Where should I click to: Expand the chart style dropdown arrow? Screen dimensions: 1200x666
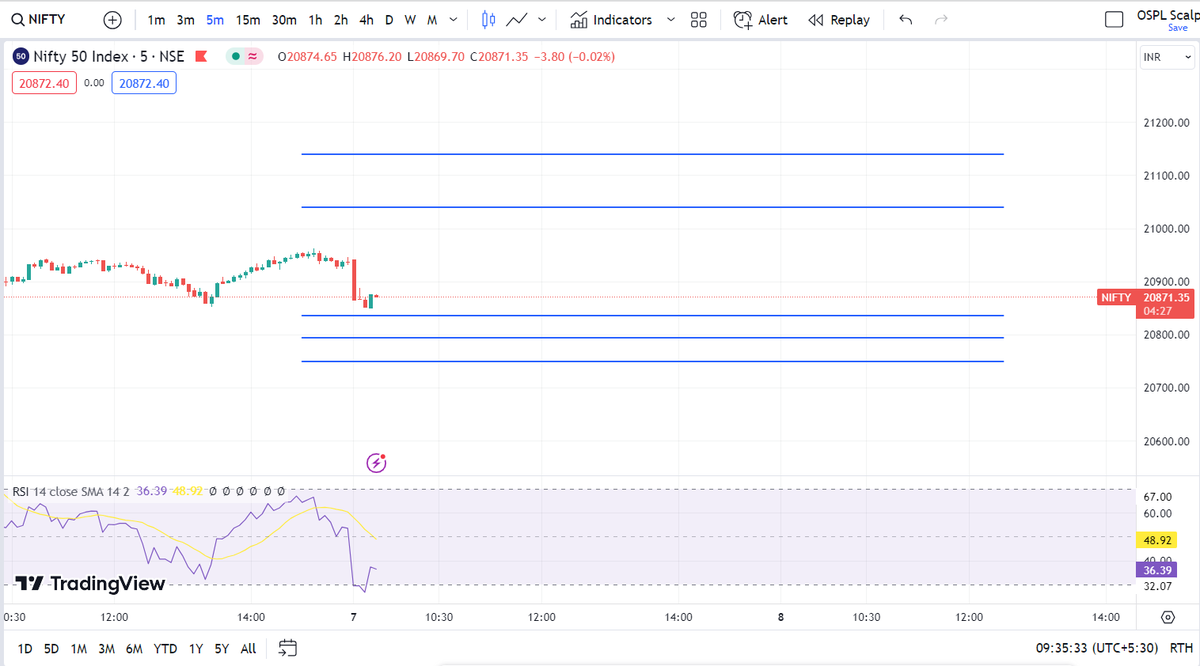[x=543, y=20]
